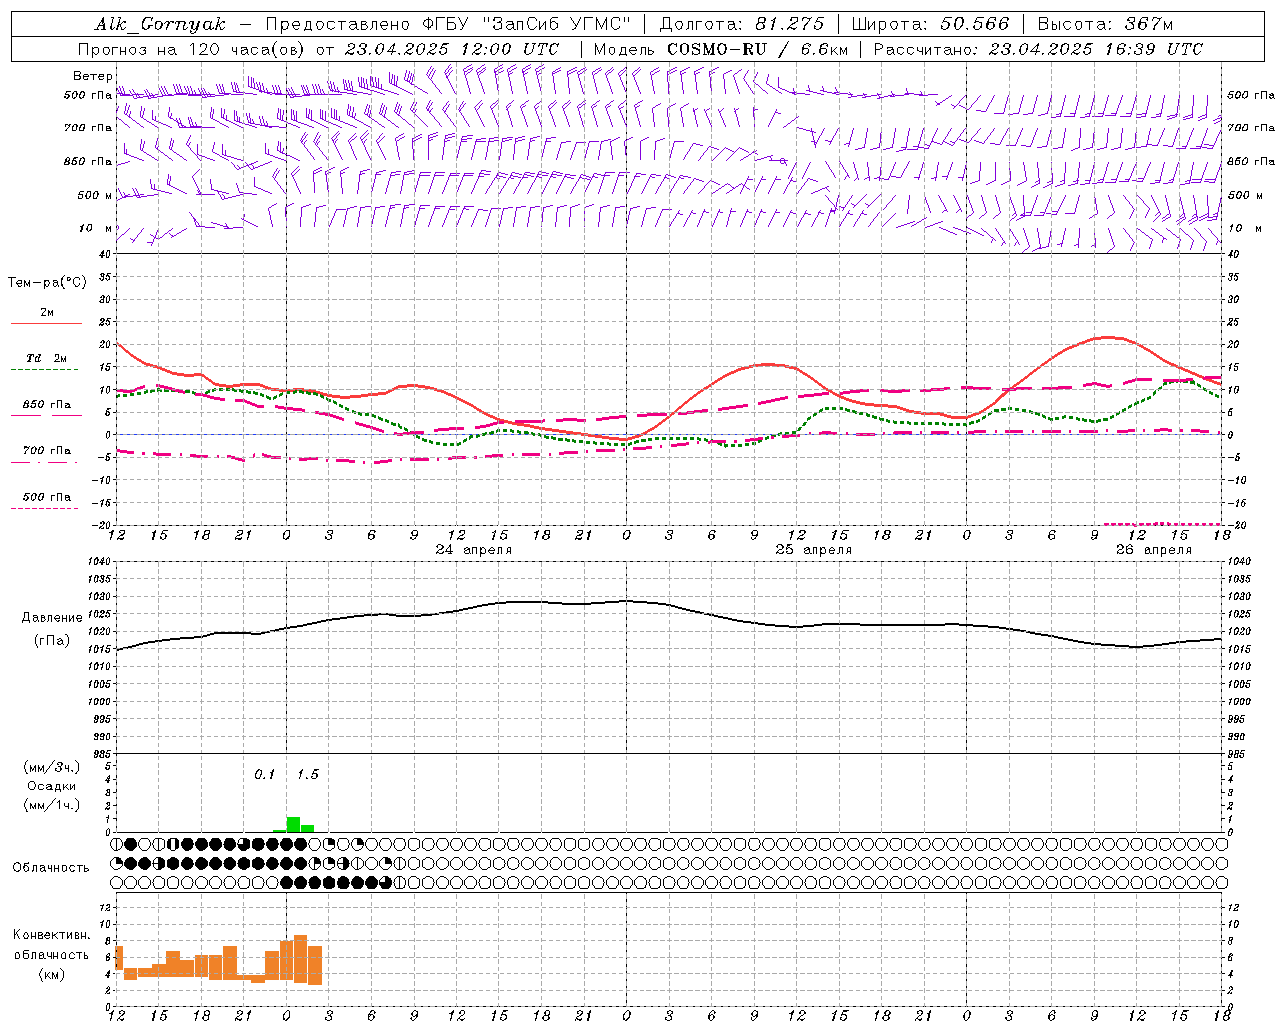Click the tallest orange convective cloud bar
Image resolution: width=1280 pixels, height=1024 pixels.
300,958
